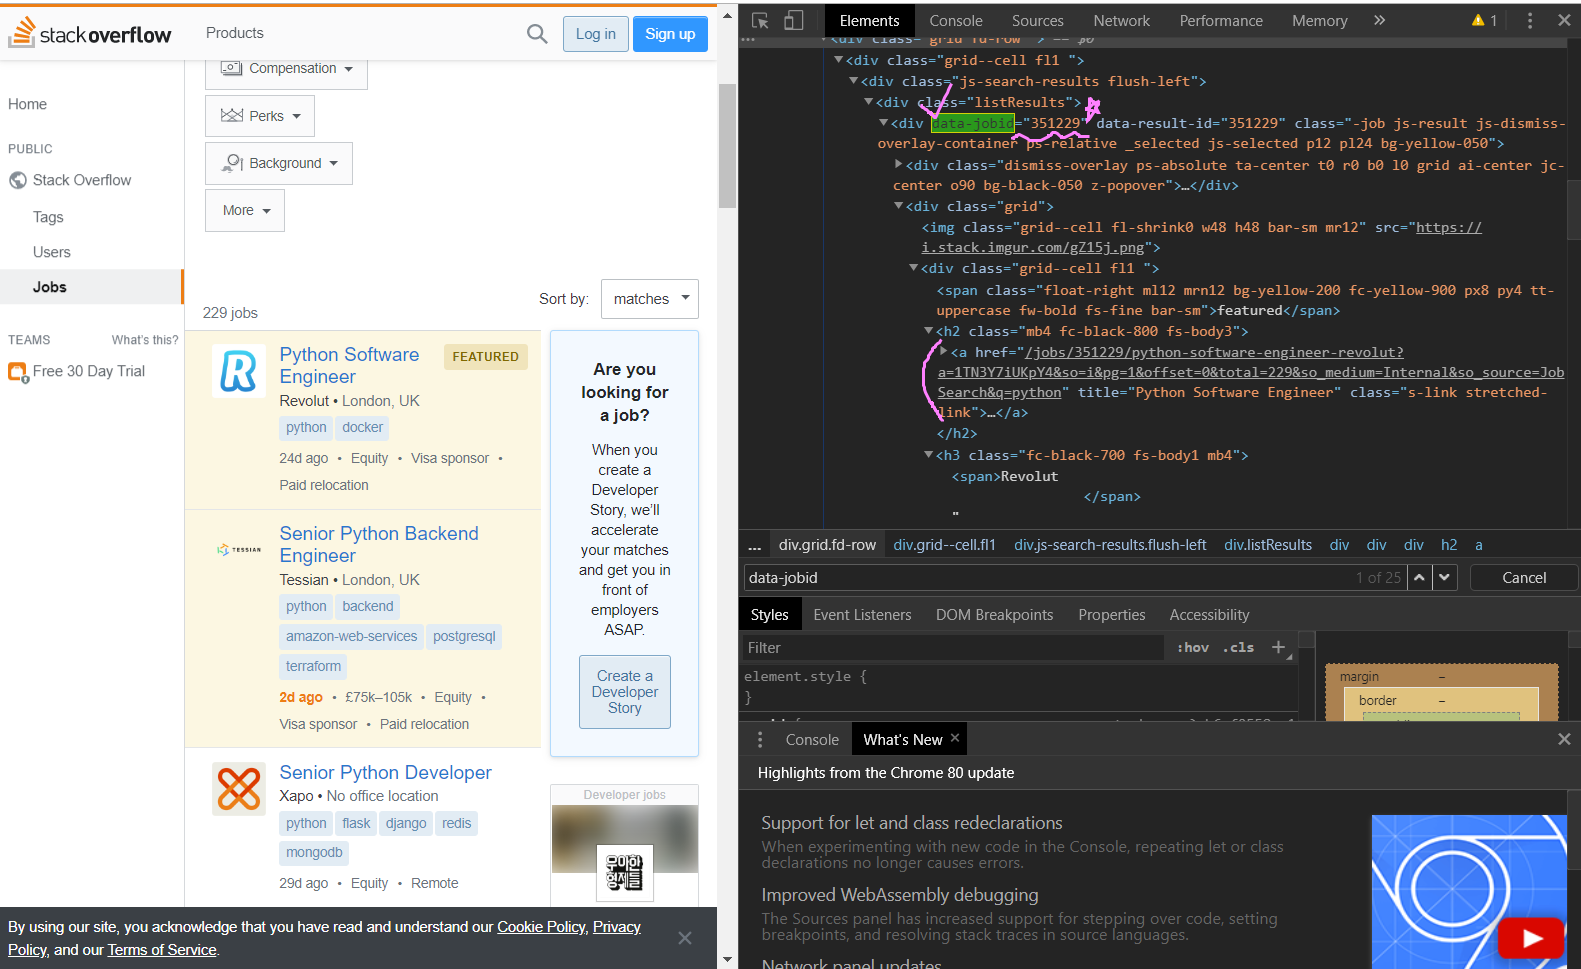The image size is (1581, 969).
Task: Open the Event Listeners pane tab
Action: pos(862,614)
